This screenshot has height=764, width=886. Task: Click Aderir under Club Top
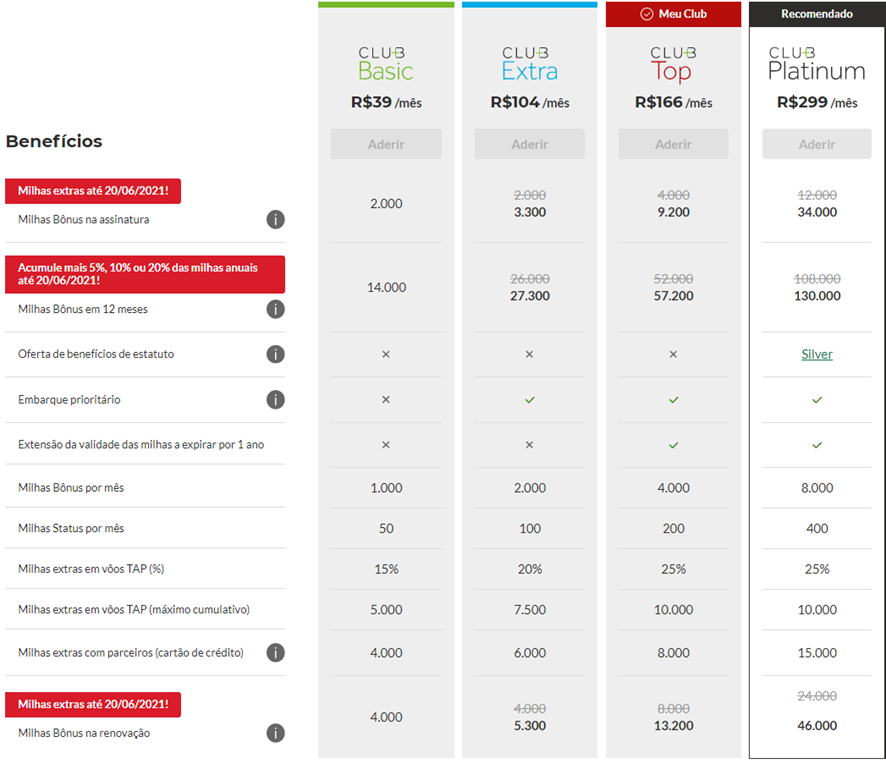(x=673, y=144)
